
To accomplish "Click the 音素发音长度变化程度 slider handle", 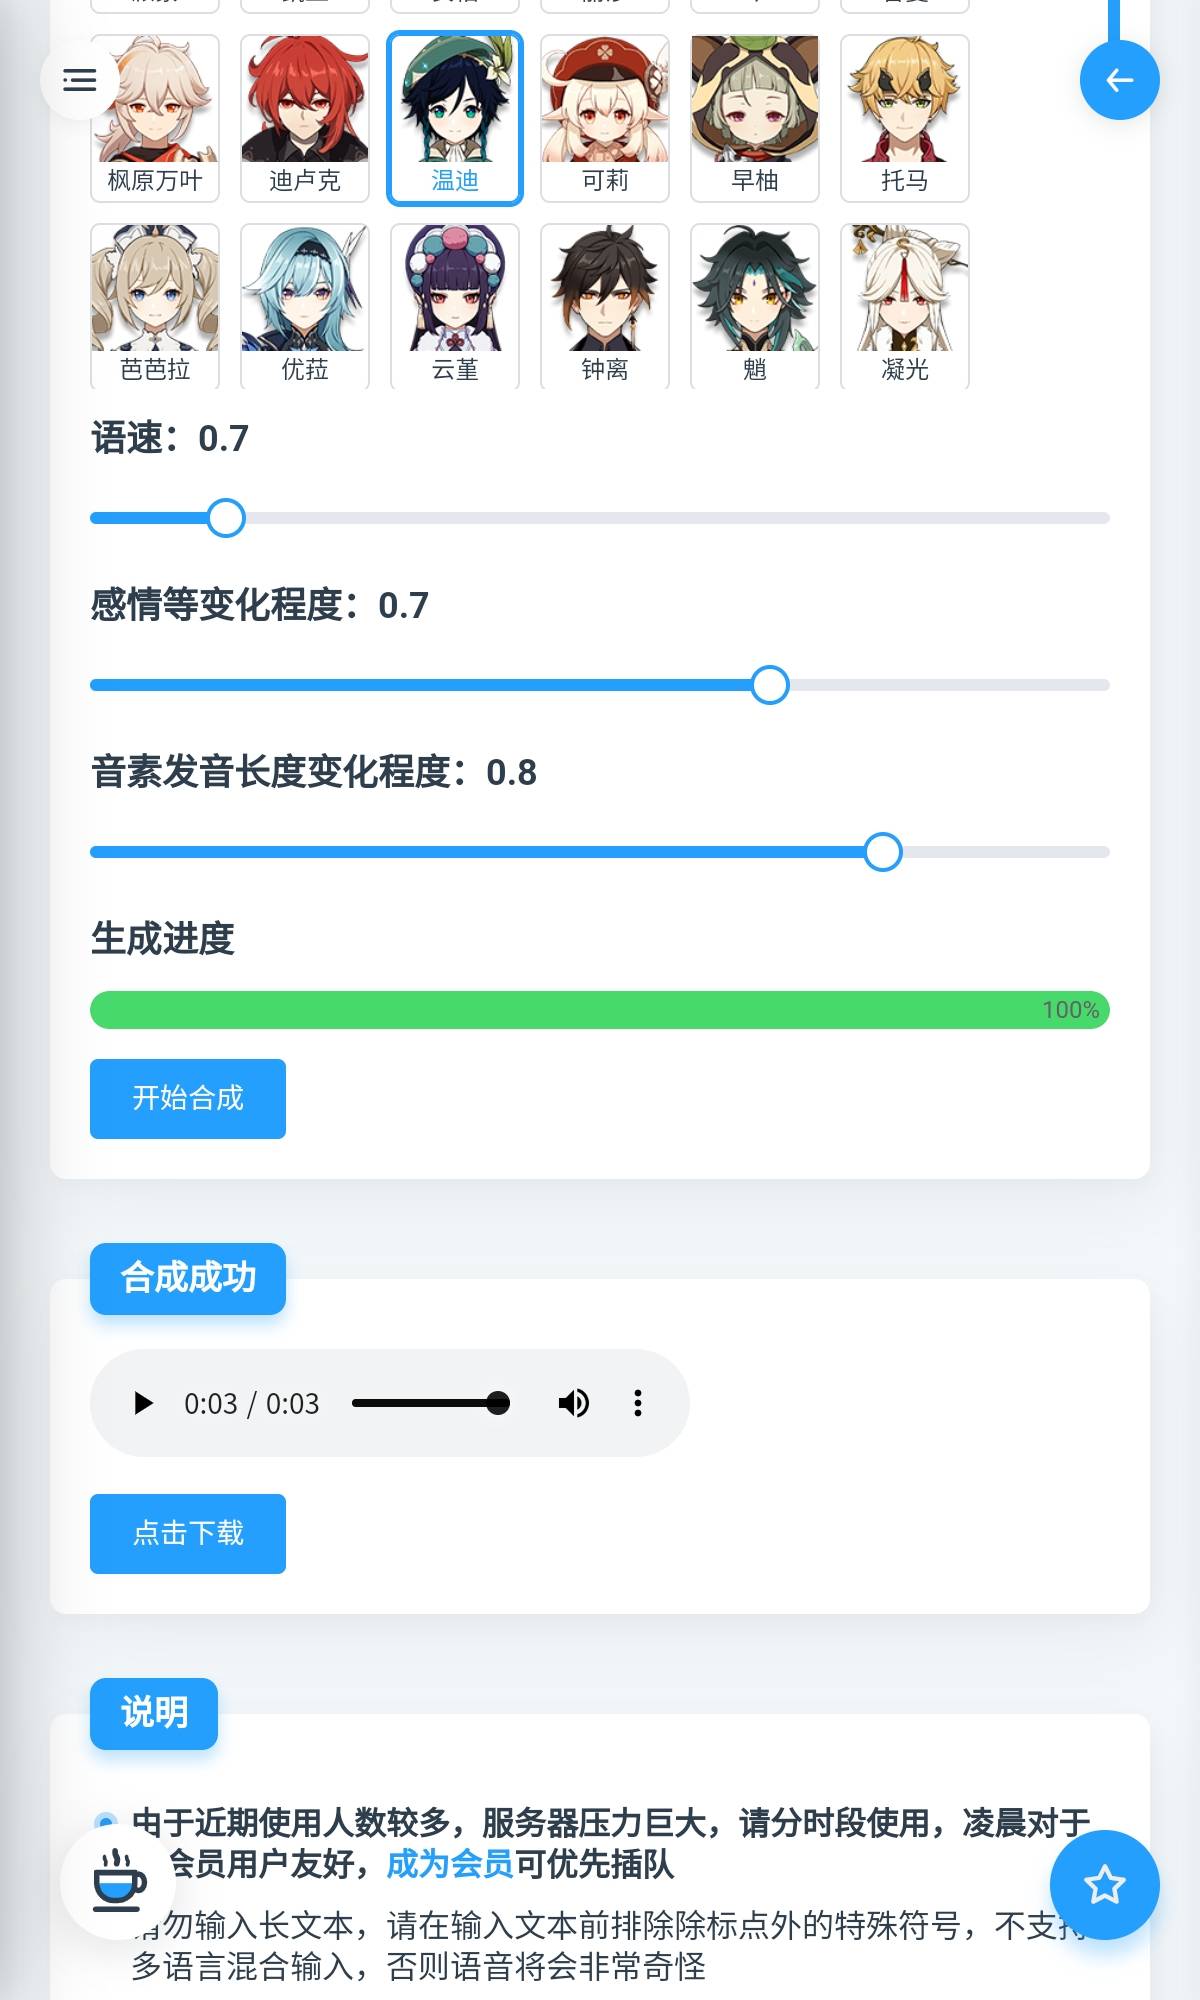I will (882, 852).
